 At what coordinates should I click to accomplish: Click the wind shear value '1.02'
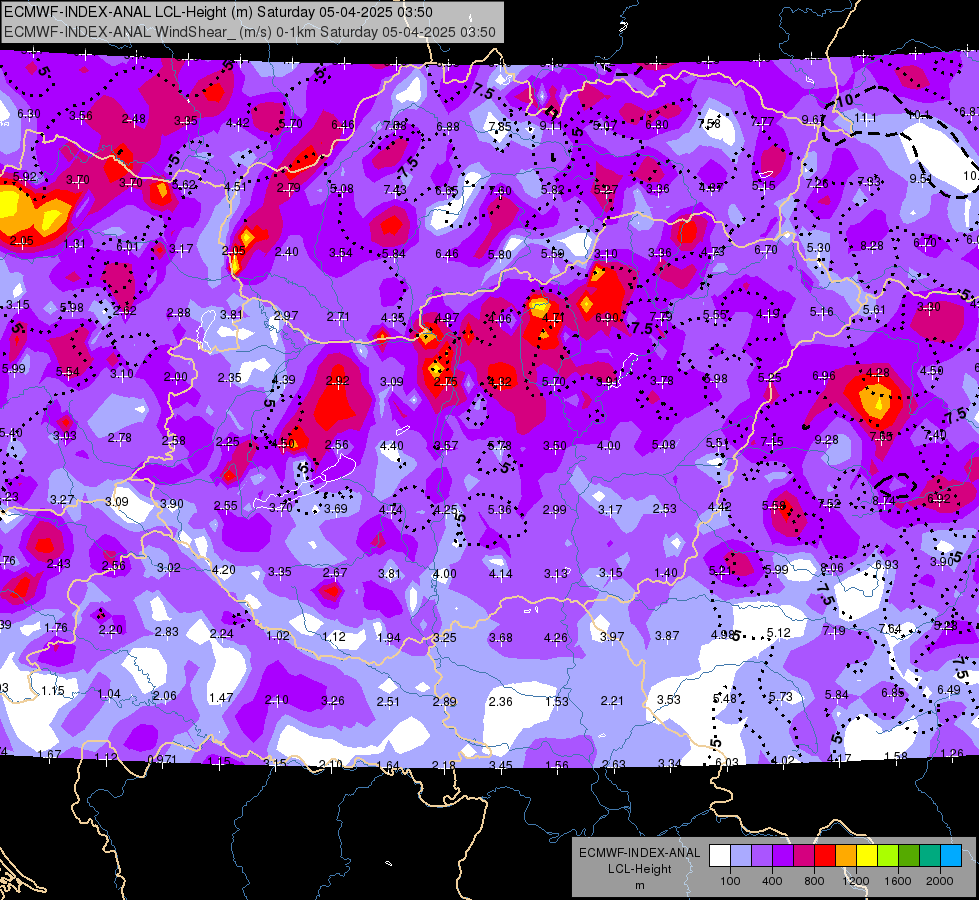pos(278,635)
